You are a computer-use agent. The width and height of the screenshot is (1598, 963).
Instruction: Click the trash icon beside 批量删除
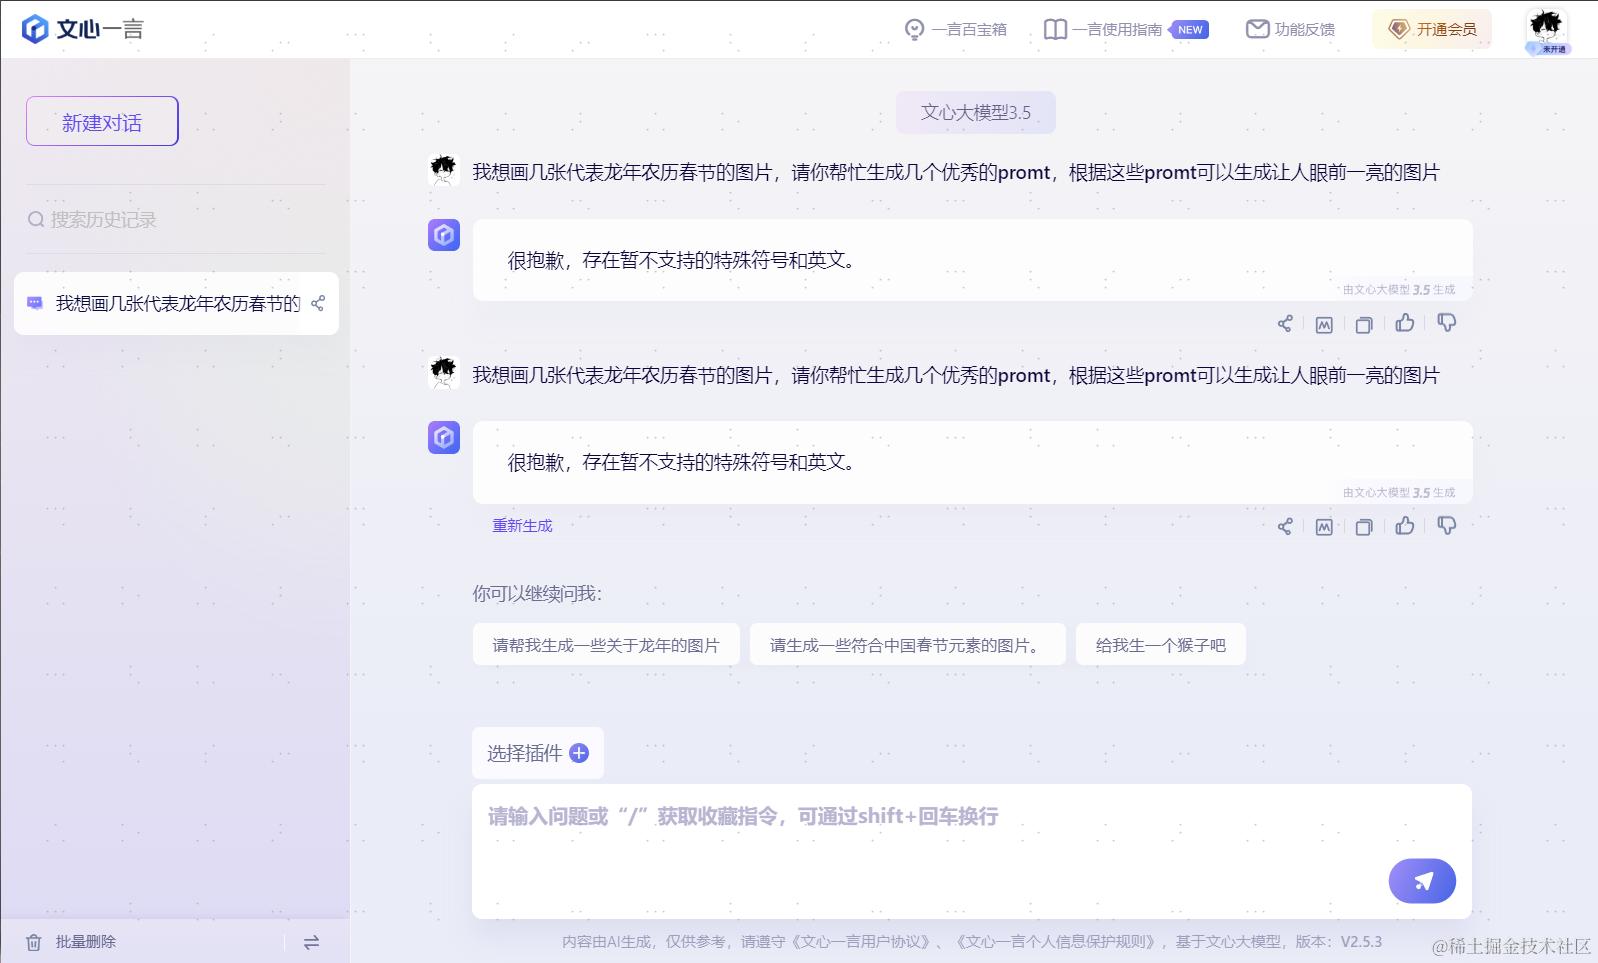(x=34, y=942)
